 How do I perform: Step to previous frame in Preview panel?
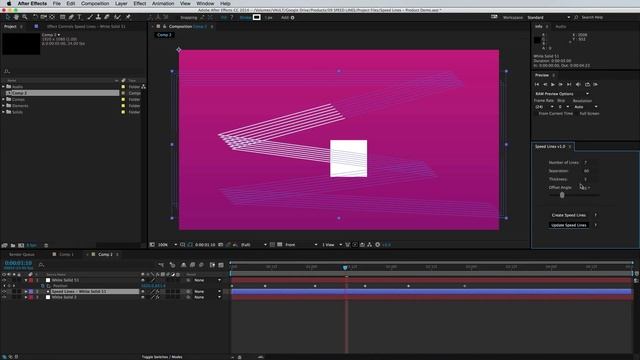(545, 84)
